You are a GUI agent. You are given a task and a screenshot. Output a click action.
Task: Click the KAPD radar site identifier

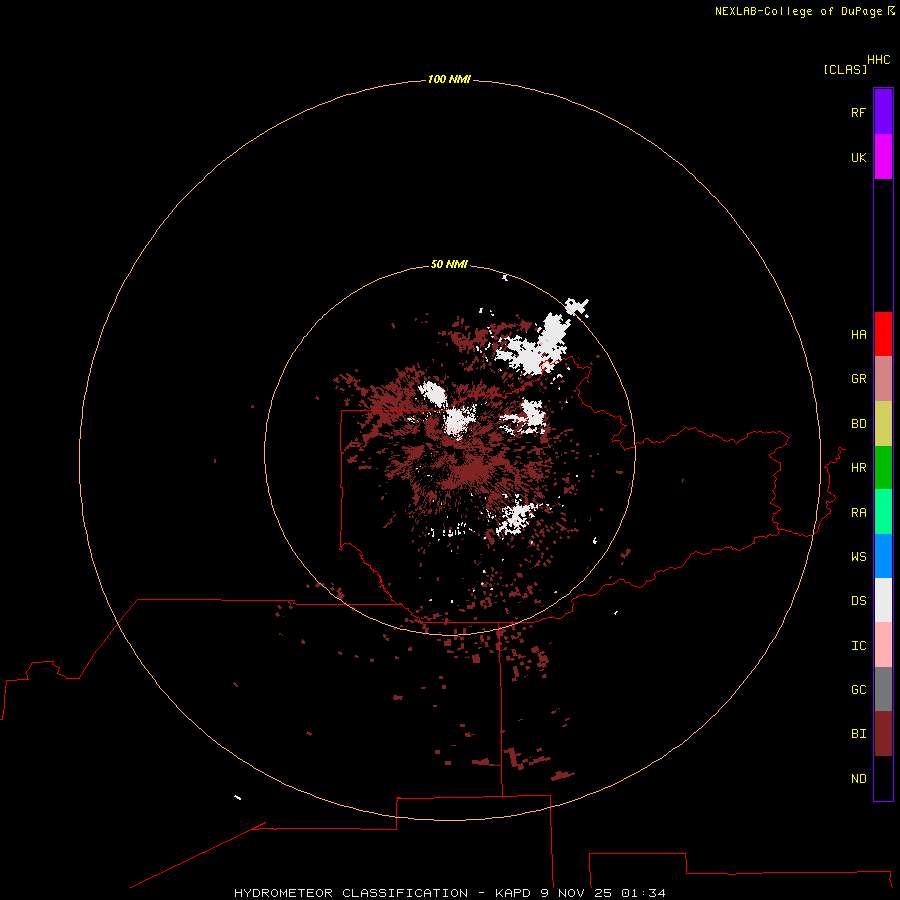click(x=513, y=893)
